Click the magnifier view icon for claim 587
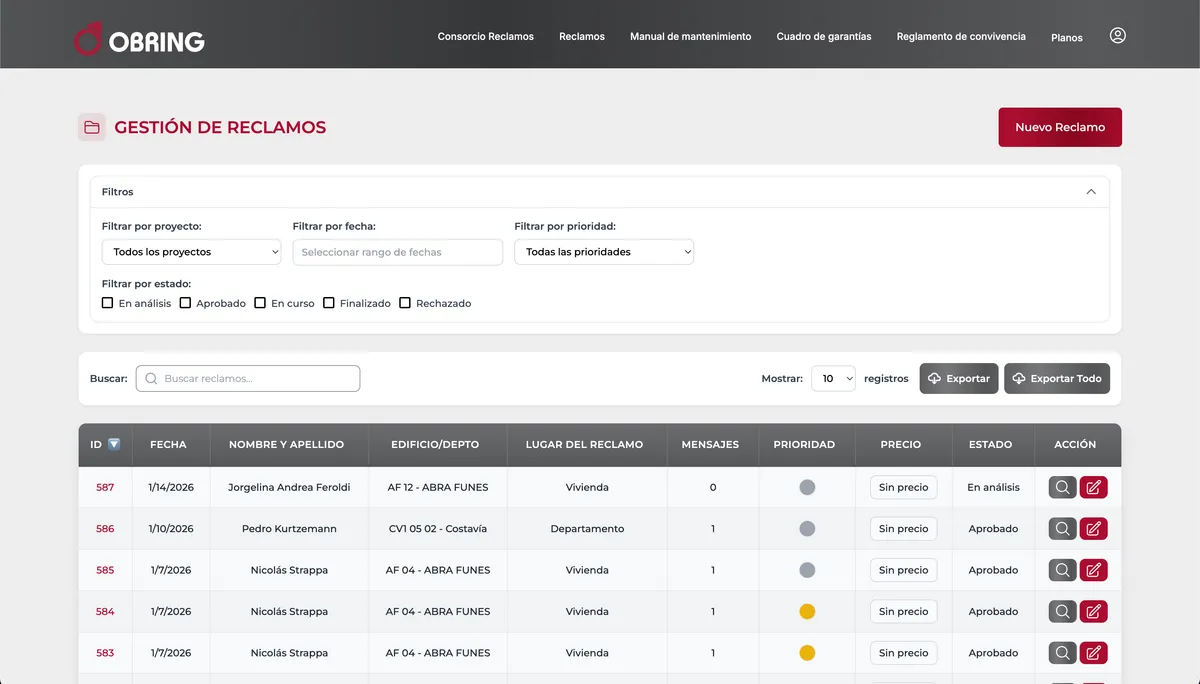This screenshot has height=684, width=1200. [1062, 487]
